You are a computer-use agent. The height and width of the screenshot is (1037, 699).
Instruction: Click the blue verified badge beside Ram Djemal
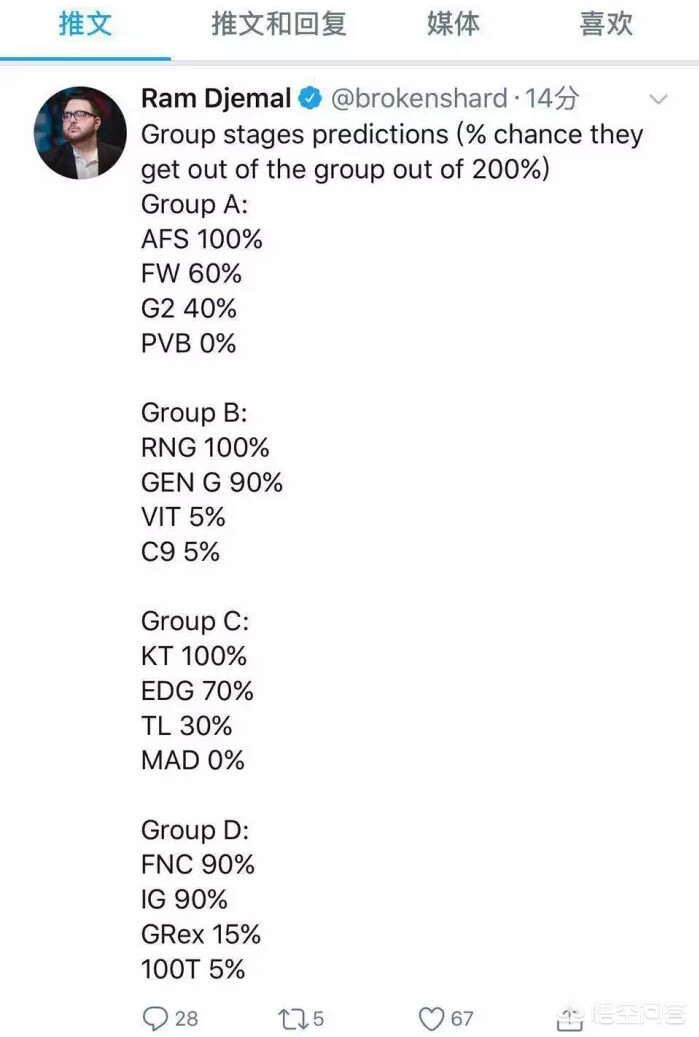pyautogui.click(x=309, y=99)
